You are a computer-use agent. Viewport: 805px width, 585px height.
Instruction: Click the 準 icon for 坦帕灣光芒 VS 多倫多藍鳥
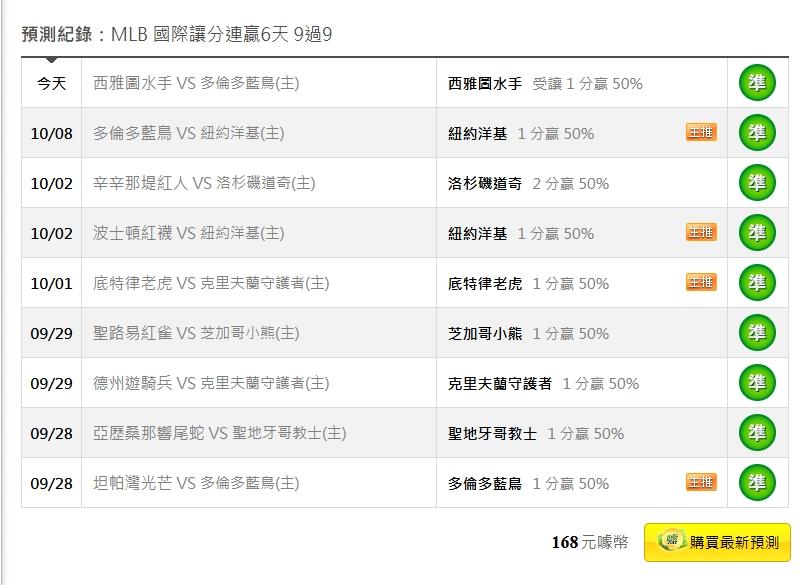[757, 483]
